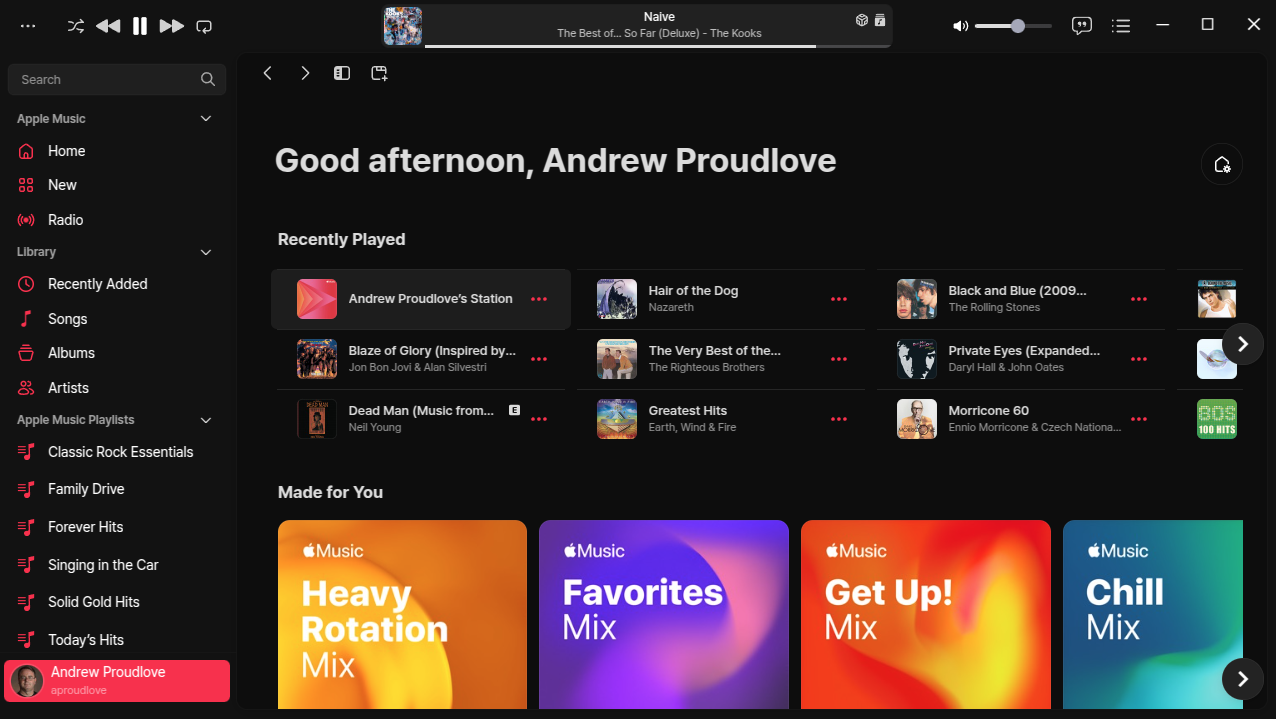Open more options for Dead Man album
1276x719 pixels.
click(539, 419)
